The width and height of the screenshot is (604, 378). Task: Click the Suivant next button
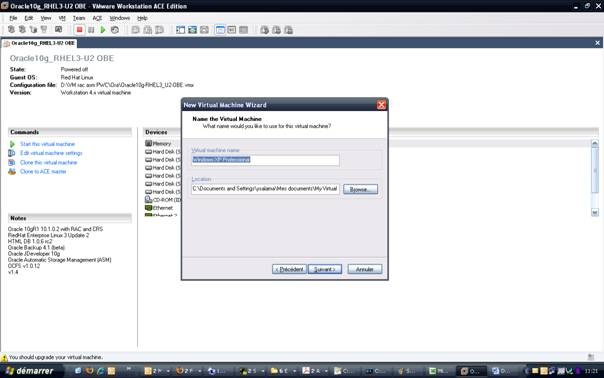tap(325, 269)
